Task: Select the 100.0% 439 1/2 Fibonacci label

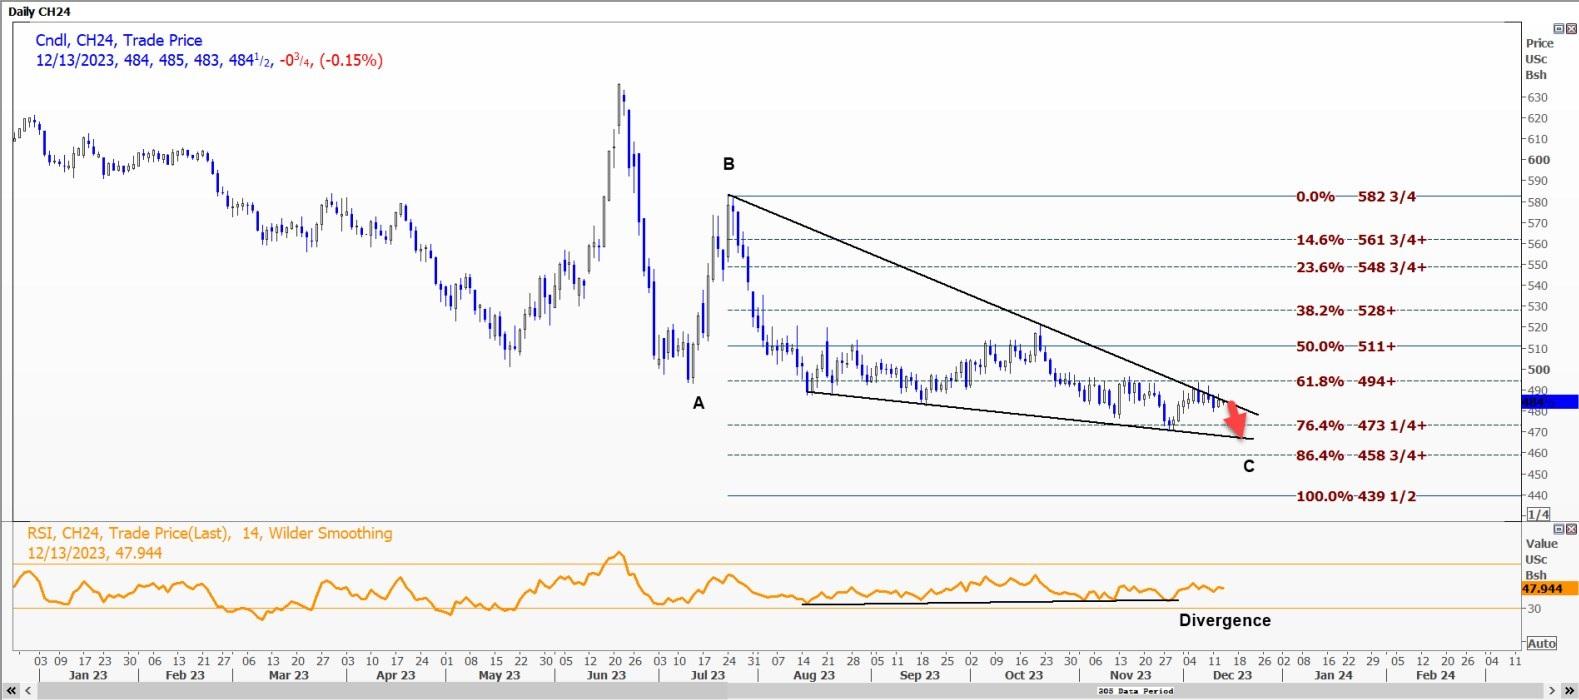Action: tap(1356, 496)
